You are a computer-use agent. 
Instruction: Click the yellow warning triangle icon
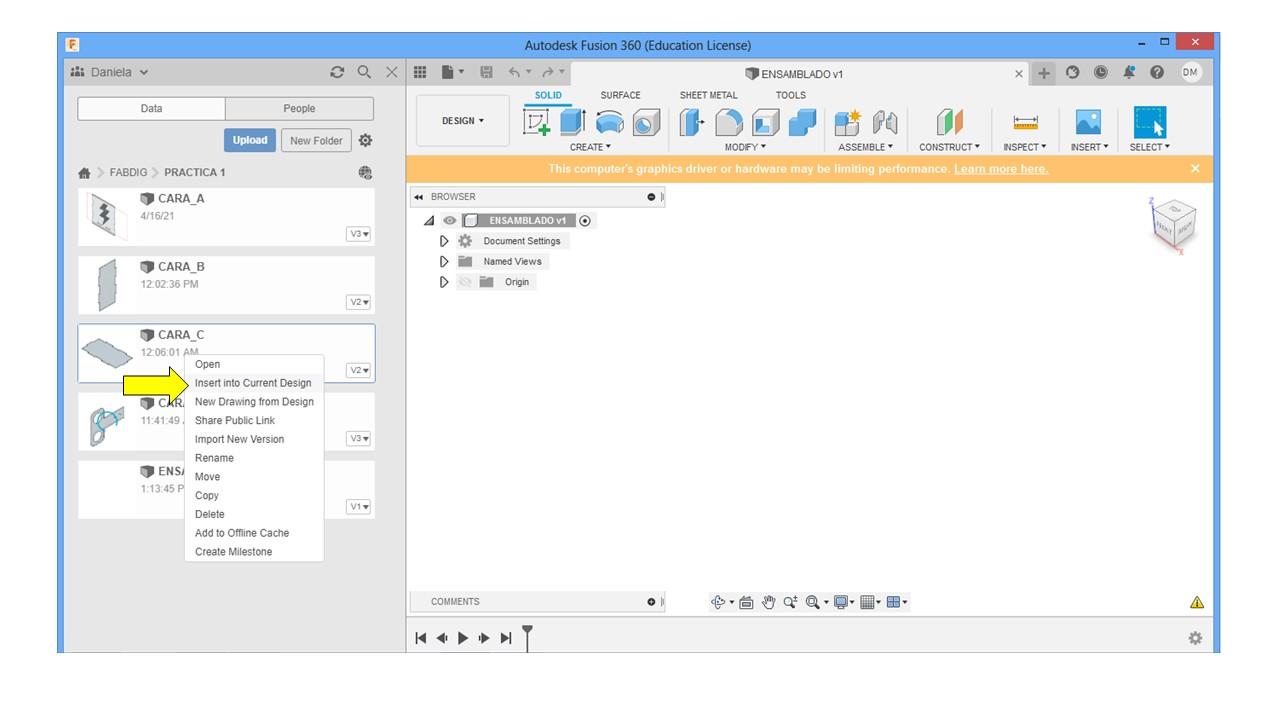pos(1197,602)
